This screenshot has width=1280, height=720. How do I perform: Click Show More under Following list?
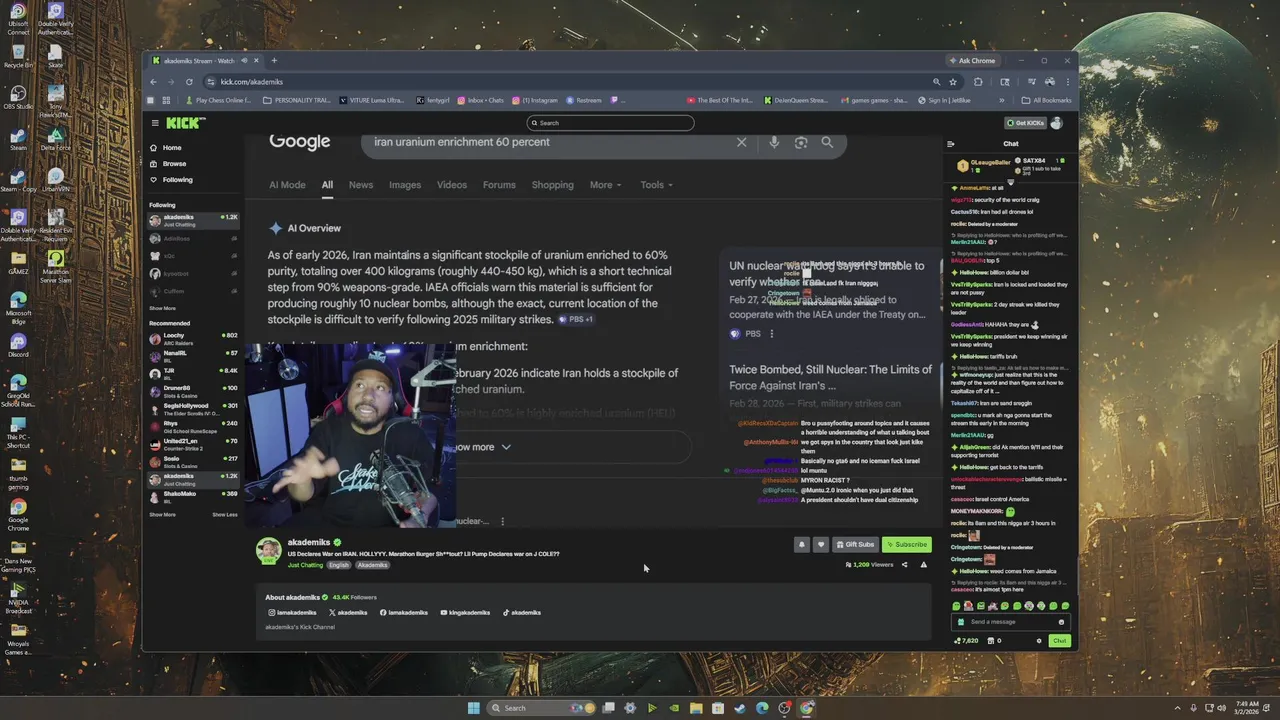click(x=162, y=308)
